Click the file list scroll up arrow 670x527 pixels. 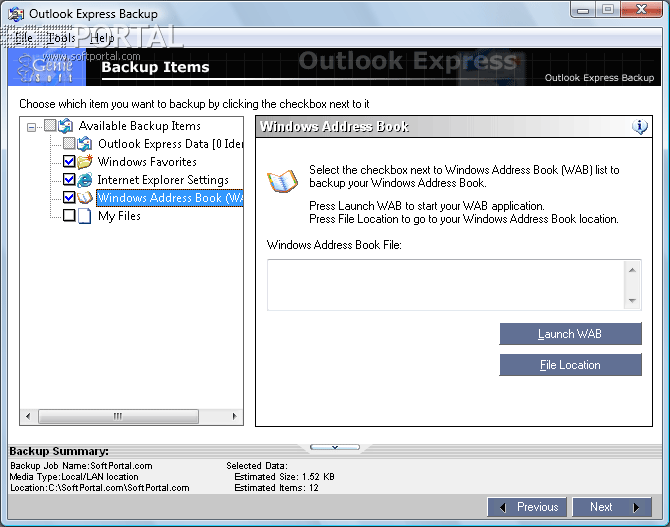click(x=632, y=270)
